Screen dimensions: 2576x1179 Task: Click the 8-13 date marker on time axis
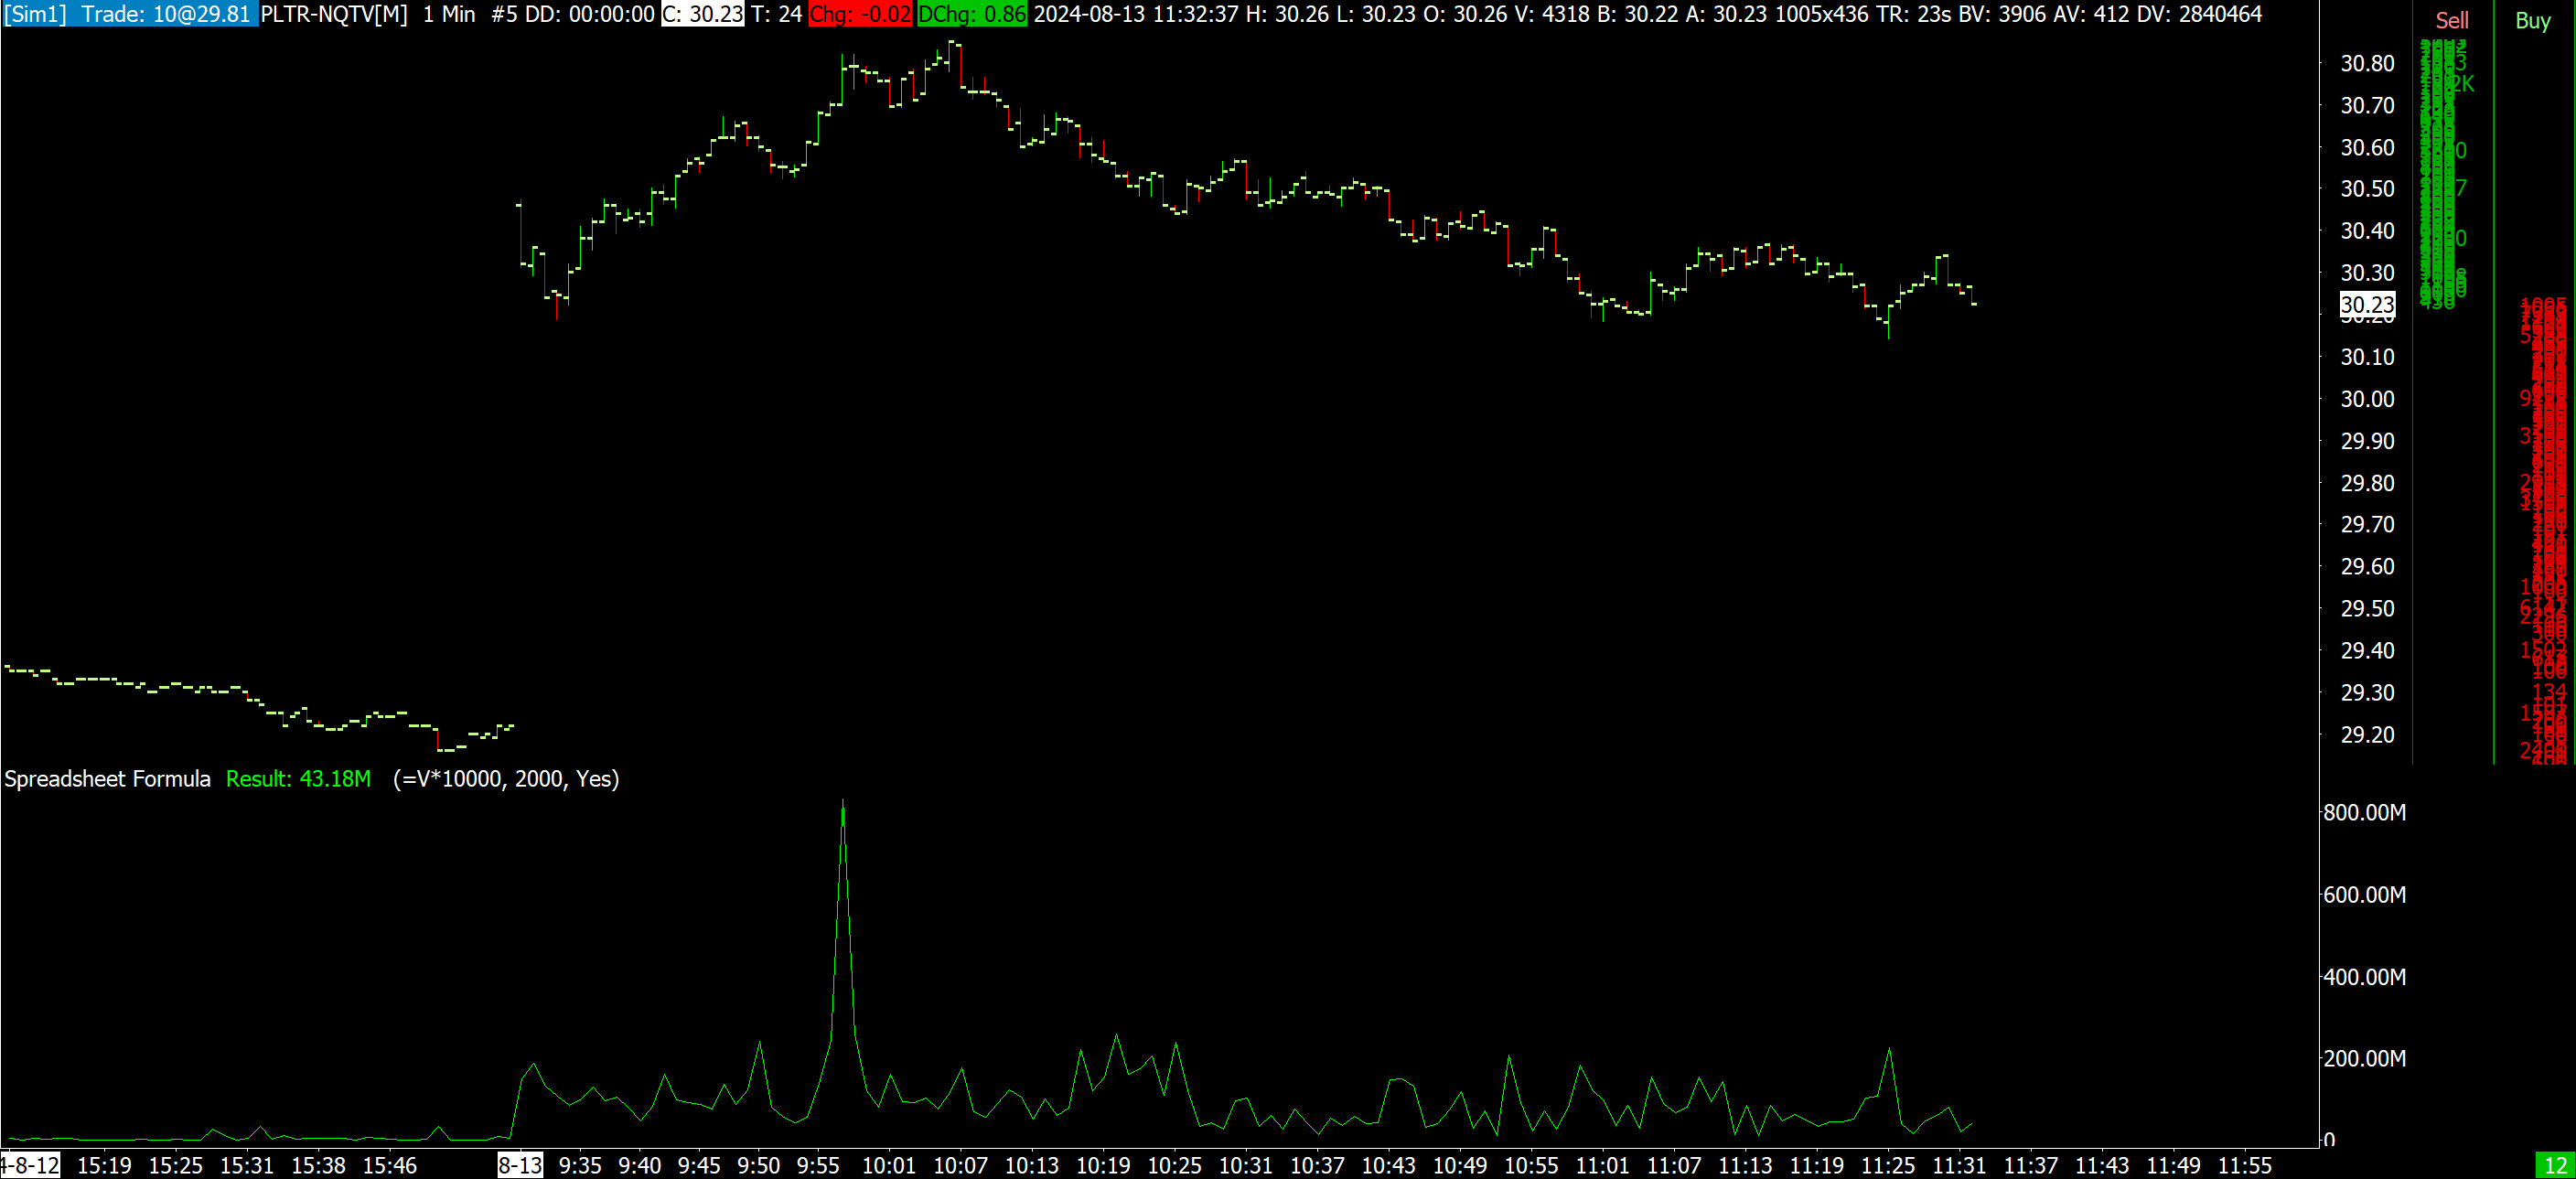tap(520, 1165)
